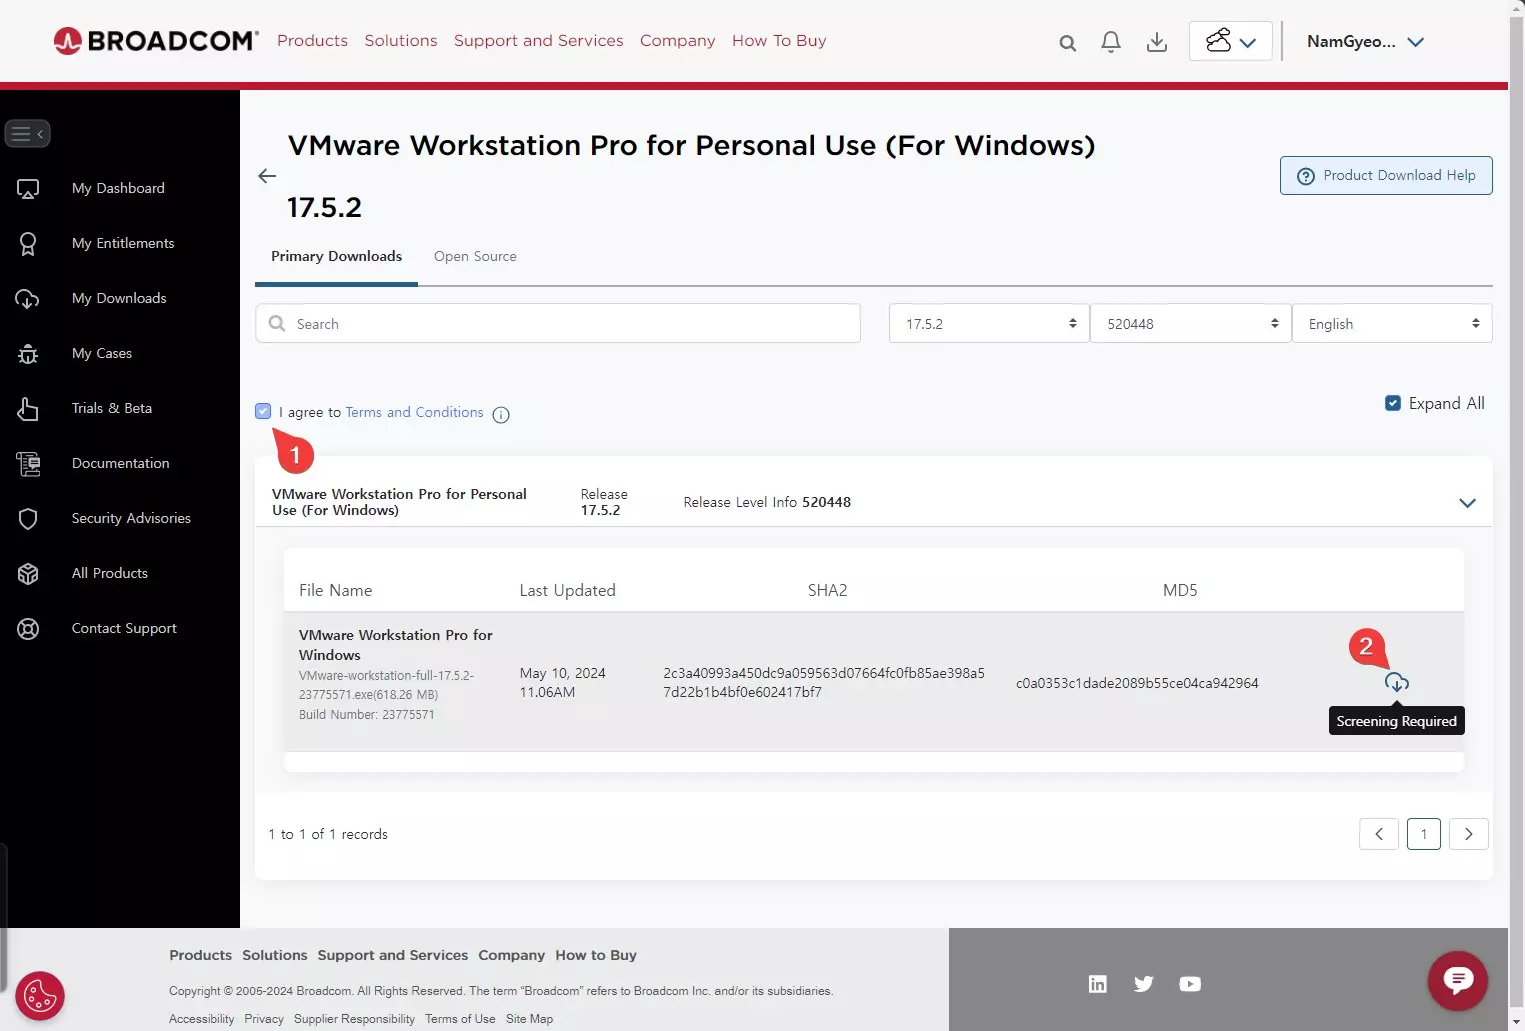Collapse the left sidebar with the toggle
The width and height of the screenshot is (1525, 1031).
point(27,133)
